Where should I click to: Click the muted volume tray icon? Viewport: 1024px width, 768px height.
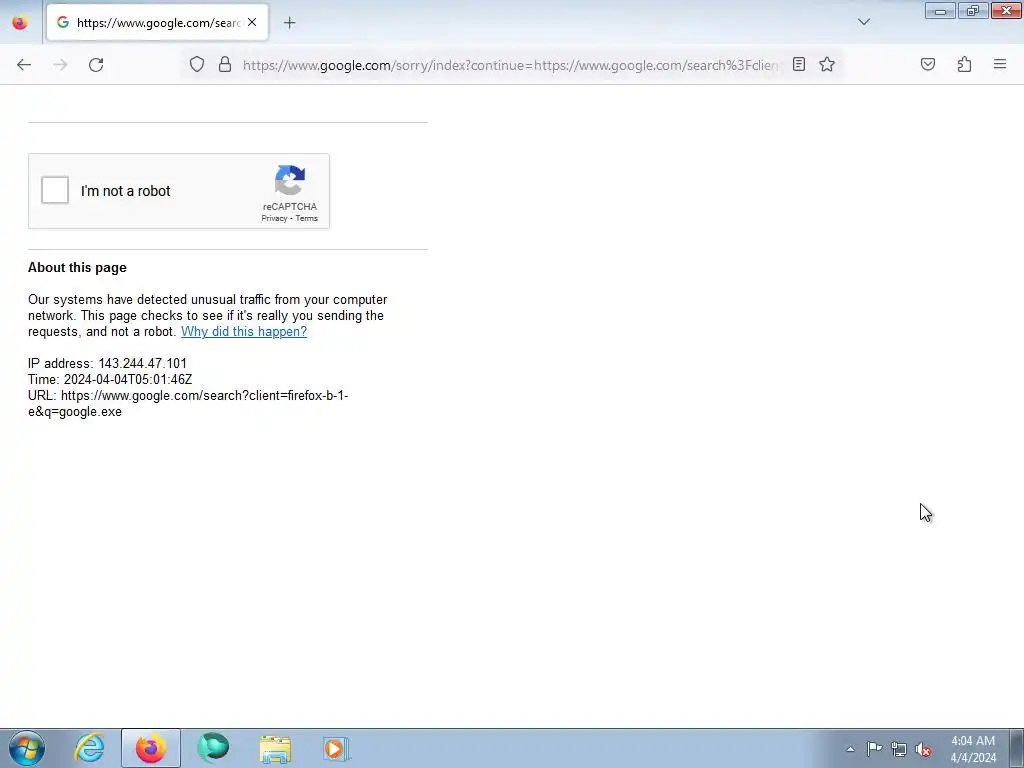point(923,749)
